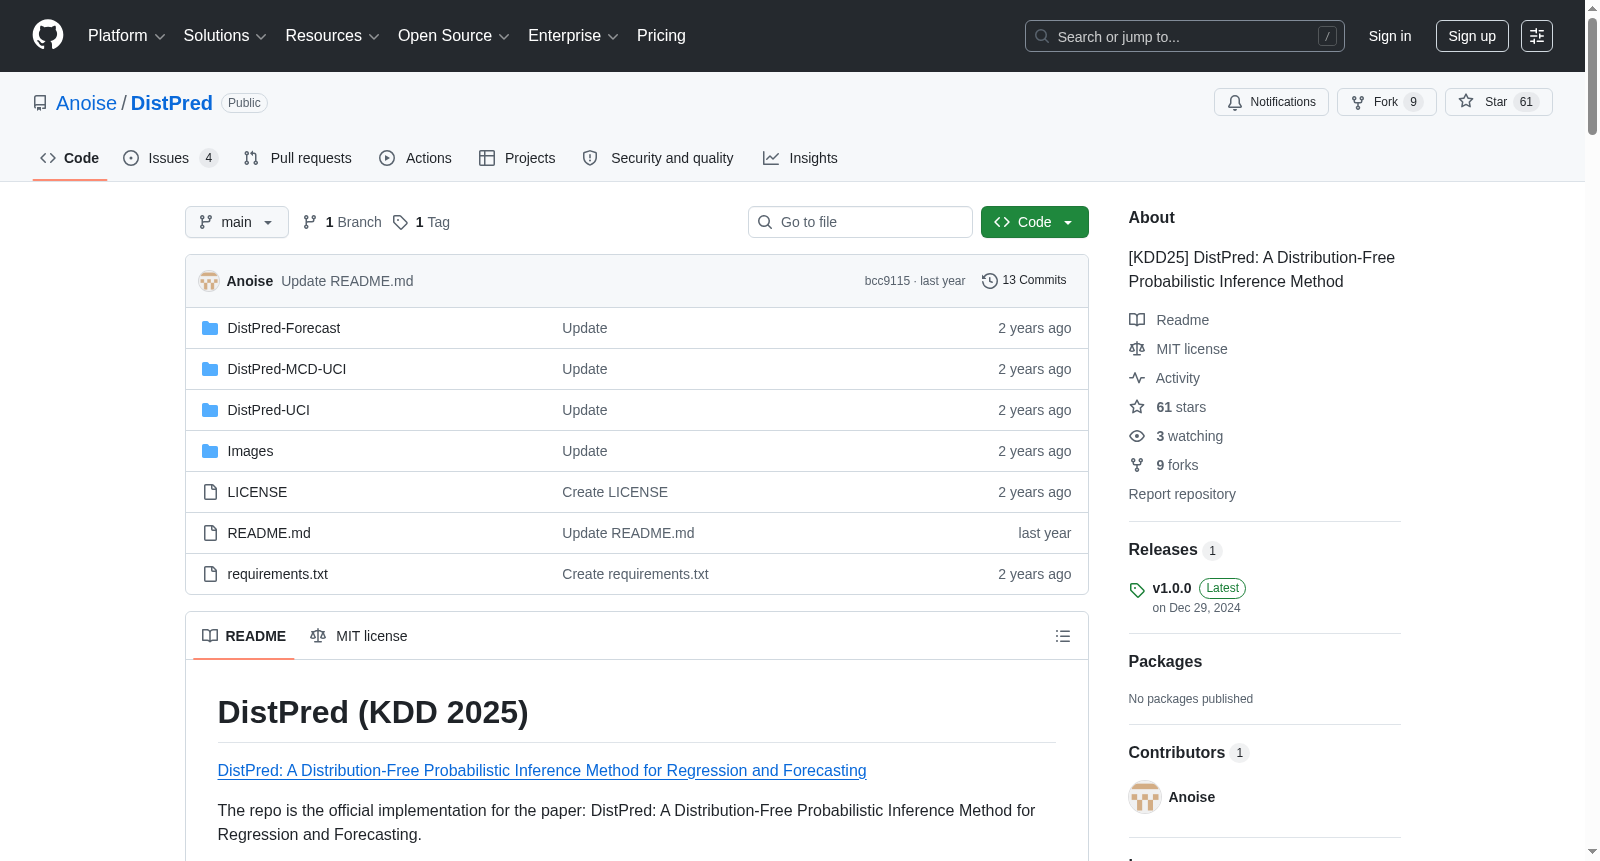The width and height of the screenshot is (1600, 861).
Task: View the 1 Branch link
Action: point(342,222)
